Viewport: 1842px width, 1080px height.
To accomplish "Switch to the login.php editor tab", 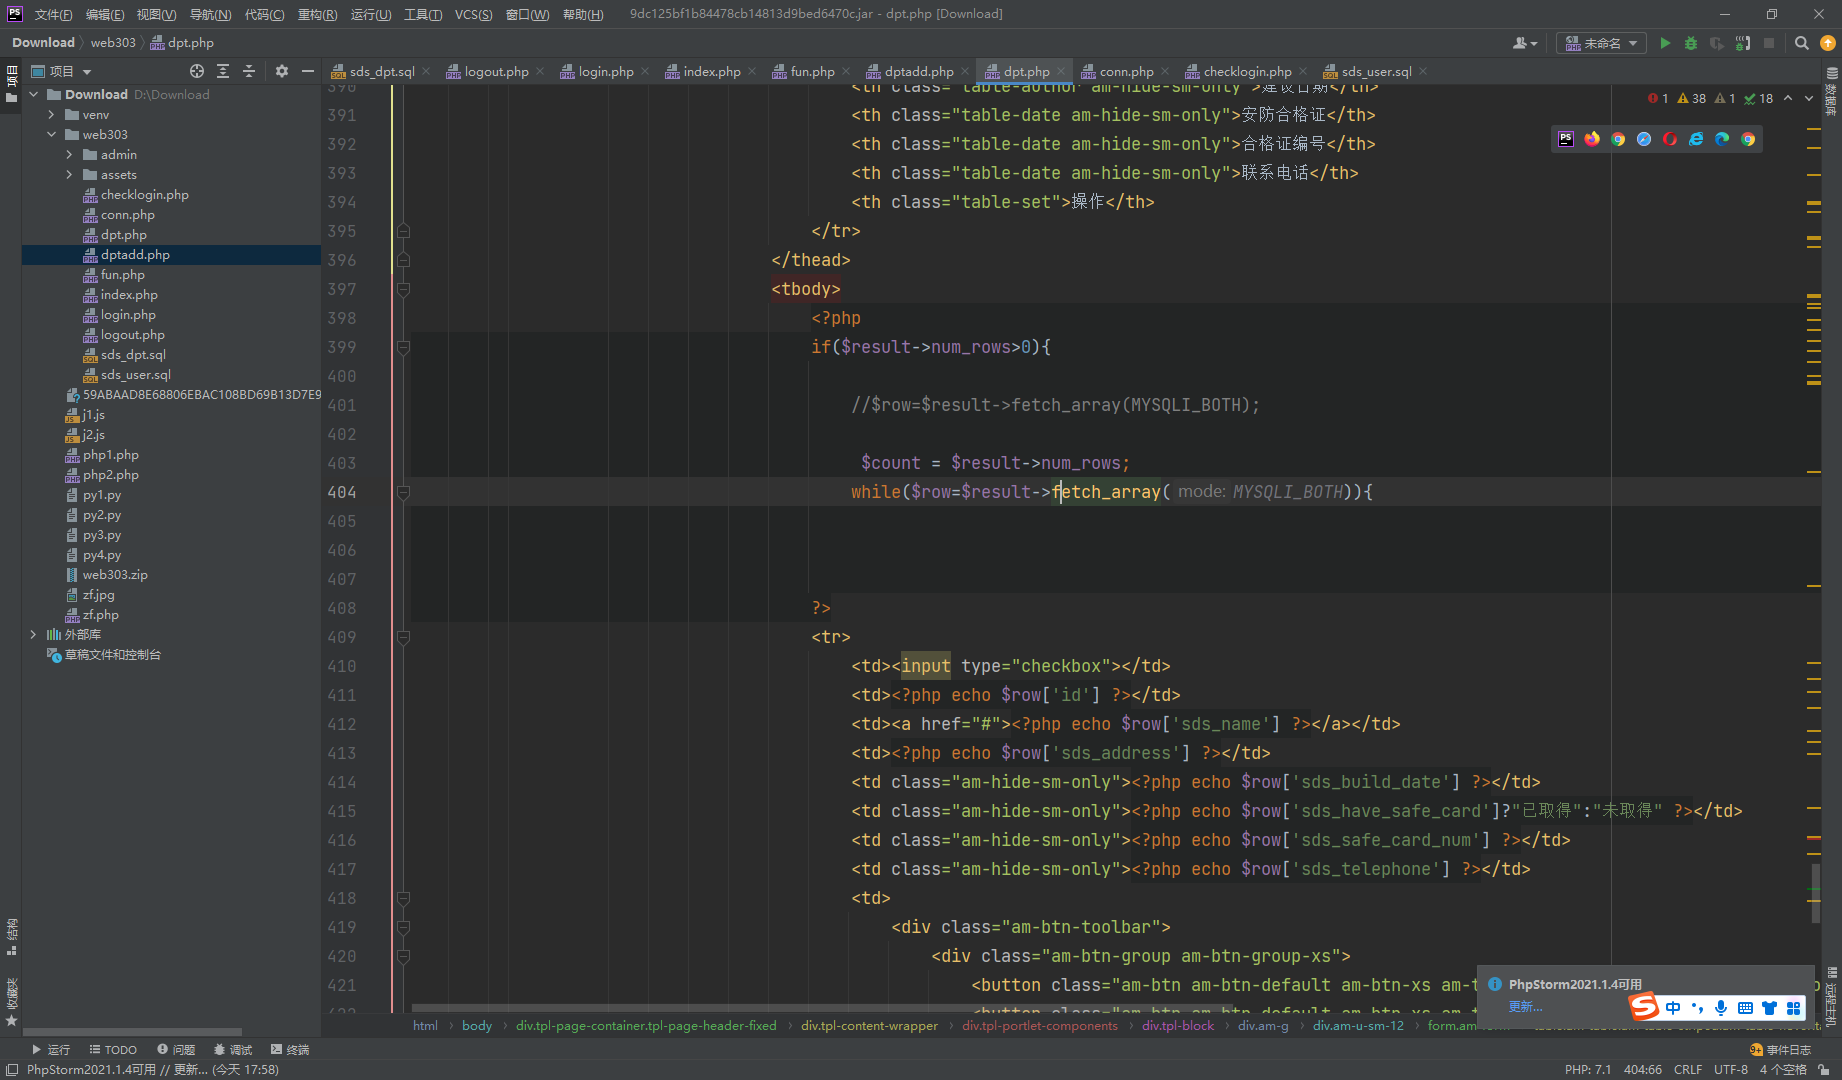I will pos(606,71).
